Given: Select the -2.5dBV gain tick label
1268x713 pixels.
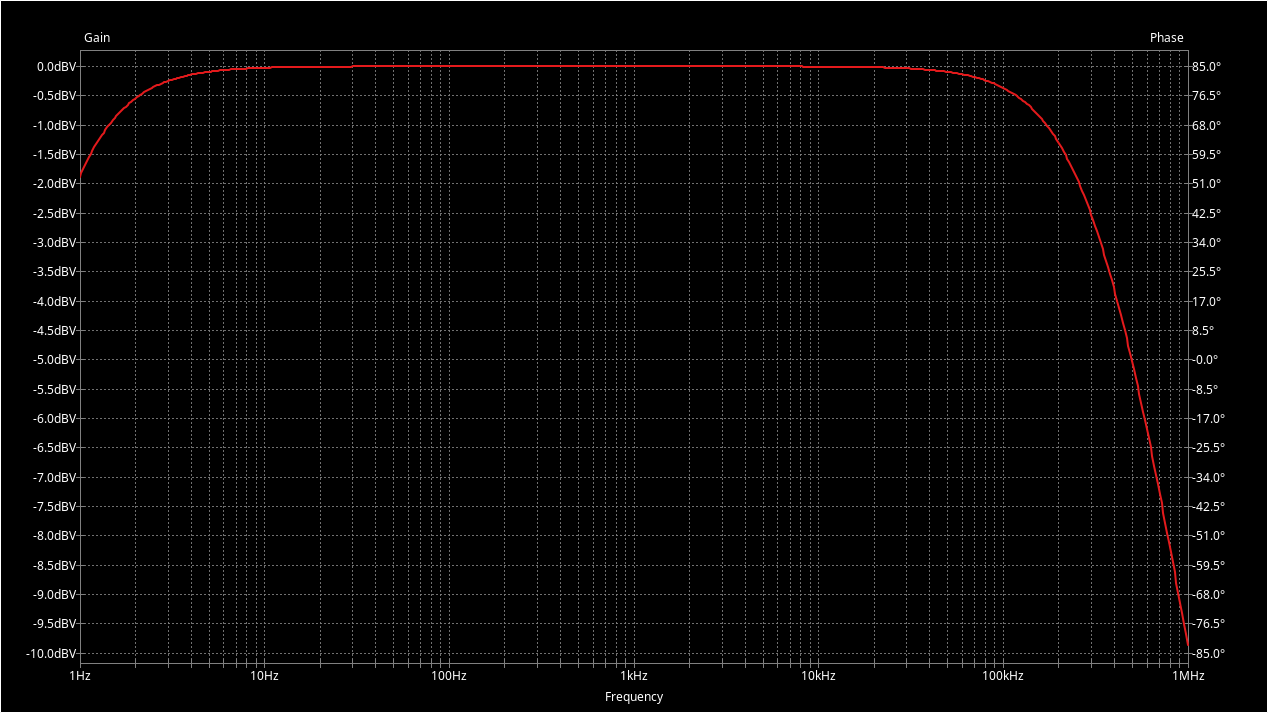Looking at the screenshot, I should [x=54, y=214].
